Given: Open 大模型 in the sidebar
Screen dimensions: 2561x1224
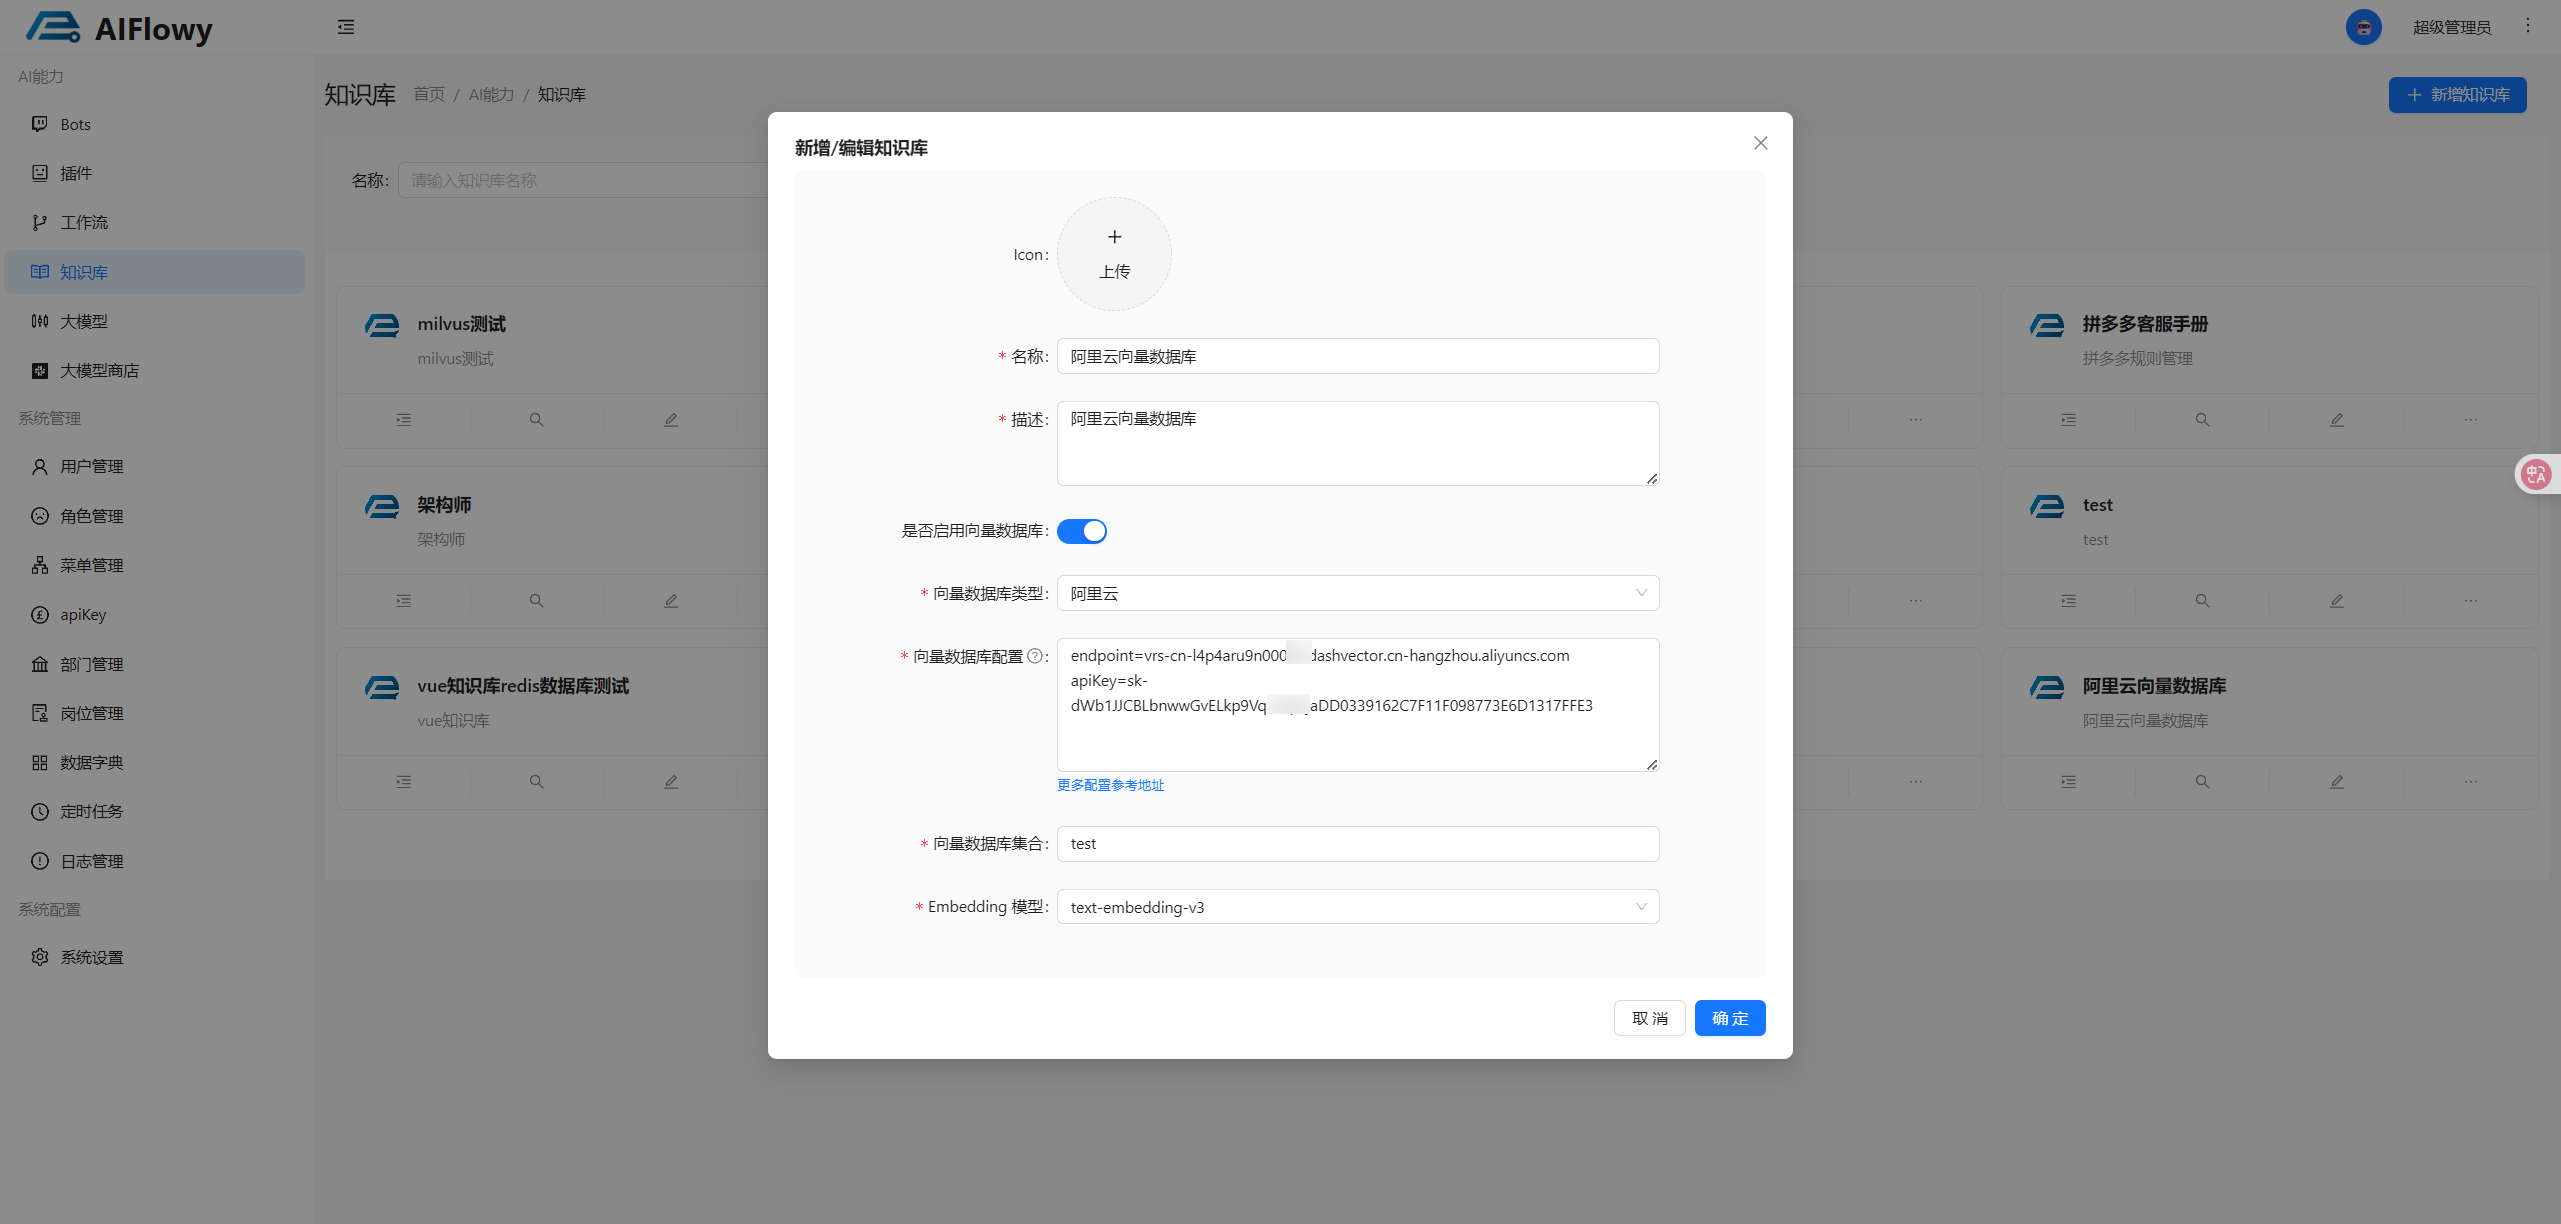Looking at the screenshot, I should 84,321.
